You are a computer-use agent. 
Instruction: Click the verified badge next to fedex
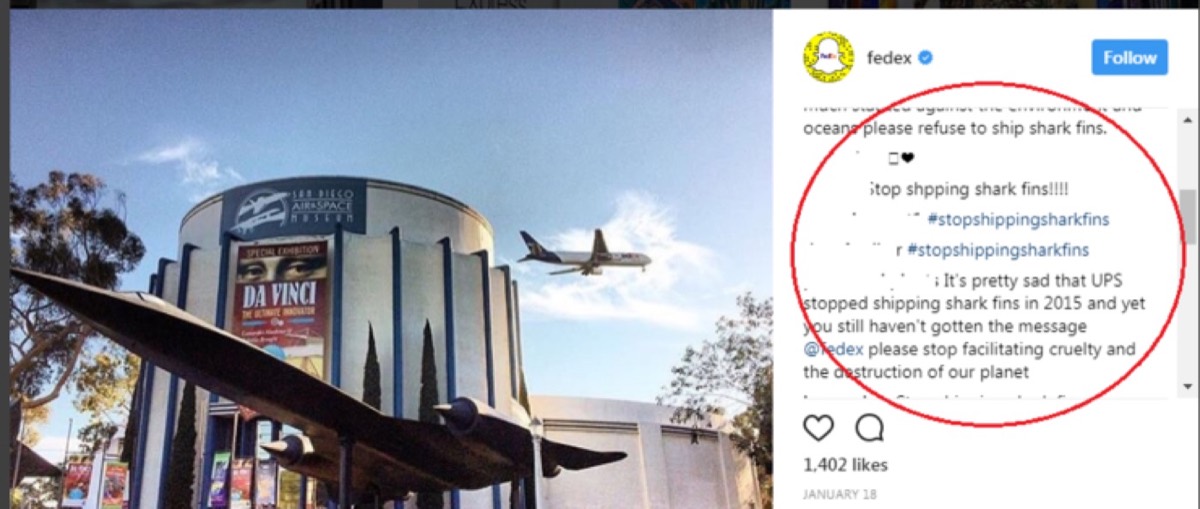click(x=926, y=58)
